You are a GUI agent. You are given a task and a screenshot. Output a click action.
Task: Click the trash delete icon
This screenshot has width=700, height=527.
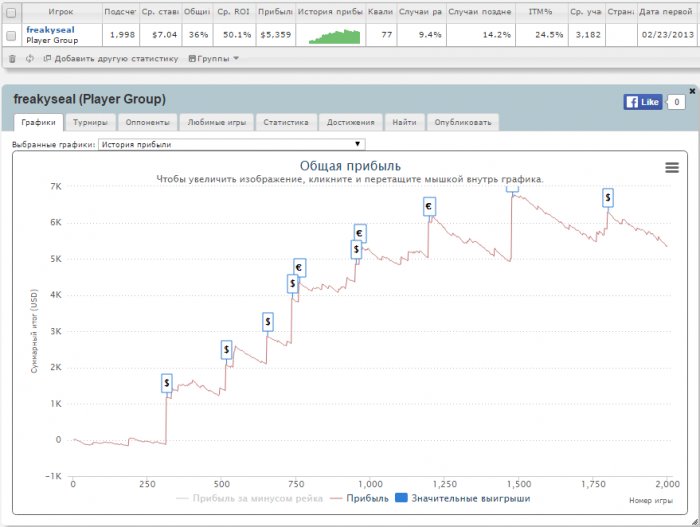point(11,59)
